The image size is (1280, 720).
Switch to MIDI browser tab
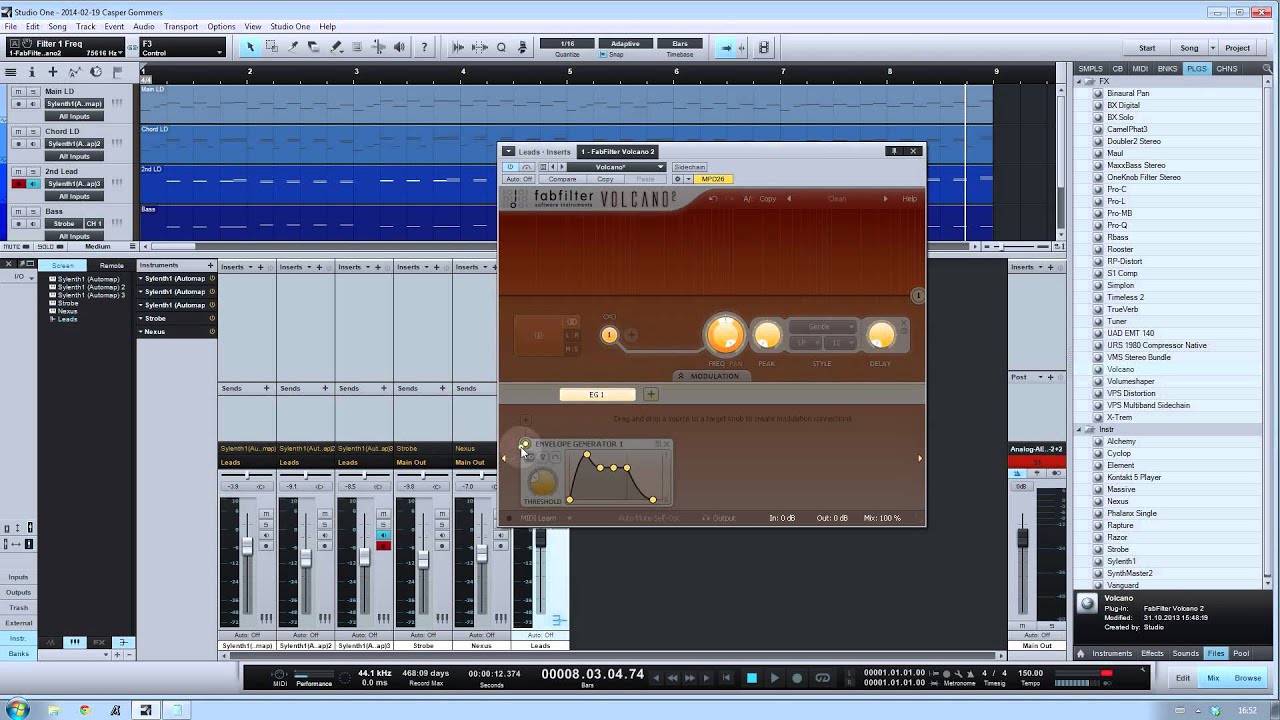pos(1140,69)
